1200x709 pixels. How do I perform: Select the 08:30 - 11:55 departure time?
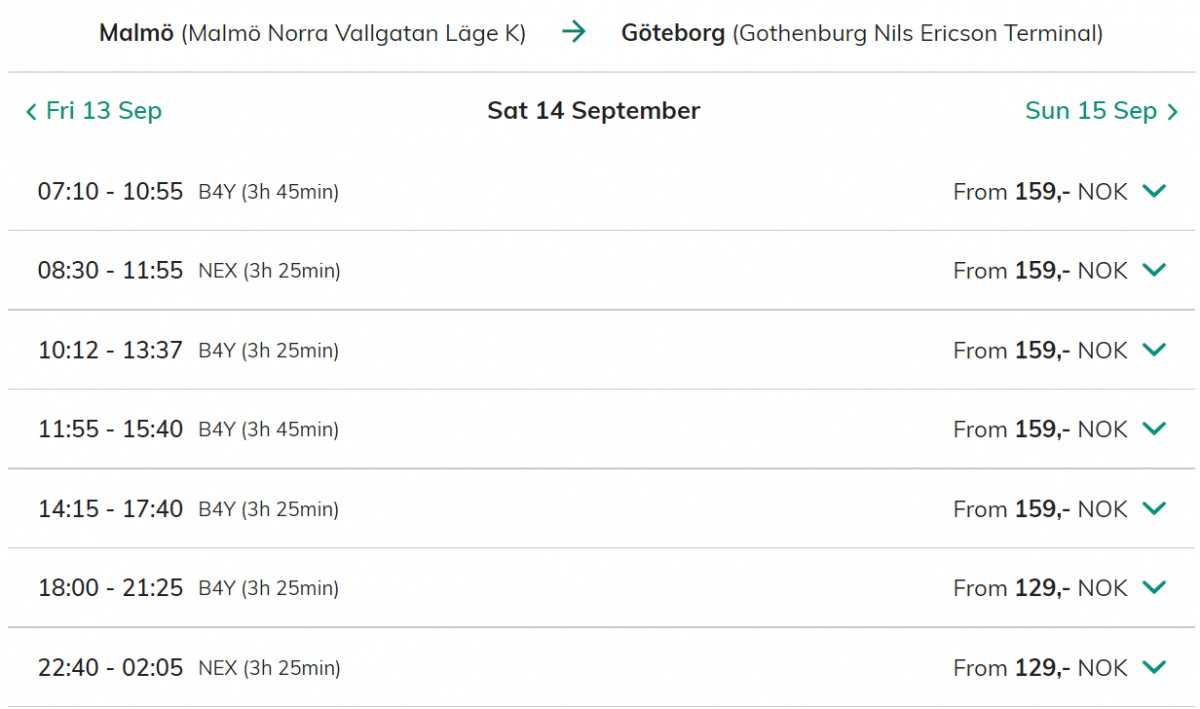click(x=110, y=270)
